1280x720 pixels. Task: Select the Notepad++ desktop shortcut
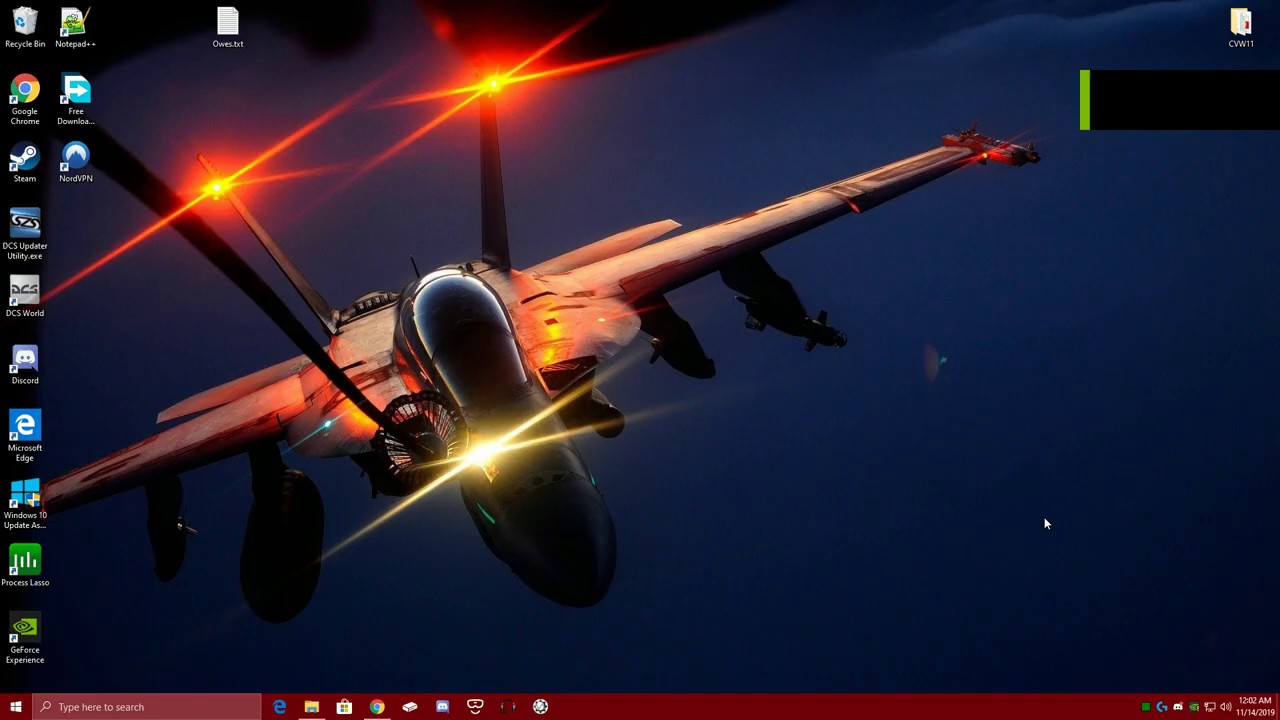click(75, 28)
